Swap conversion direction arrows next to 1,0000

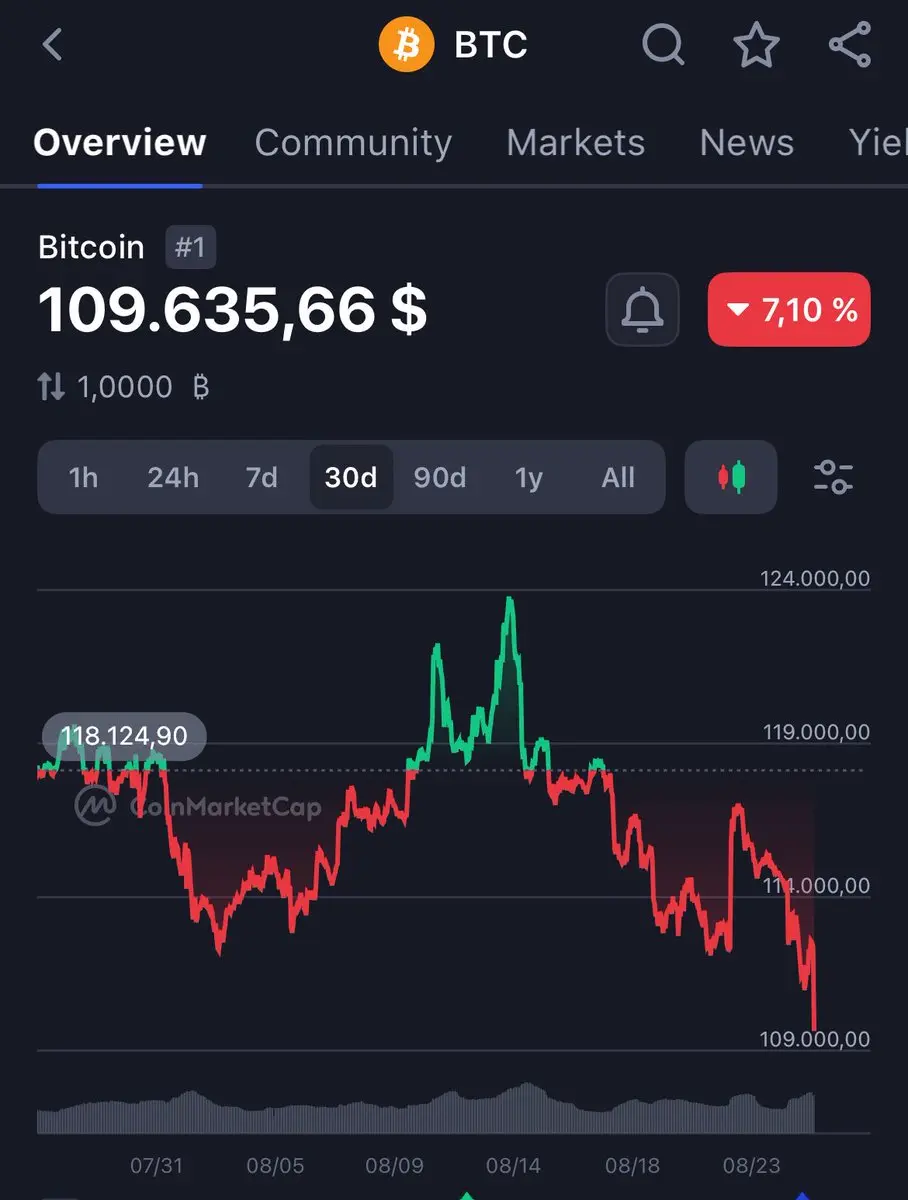click(51, 387)
